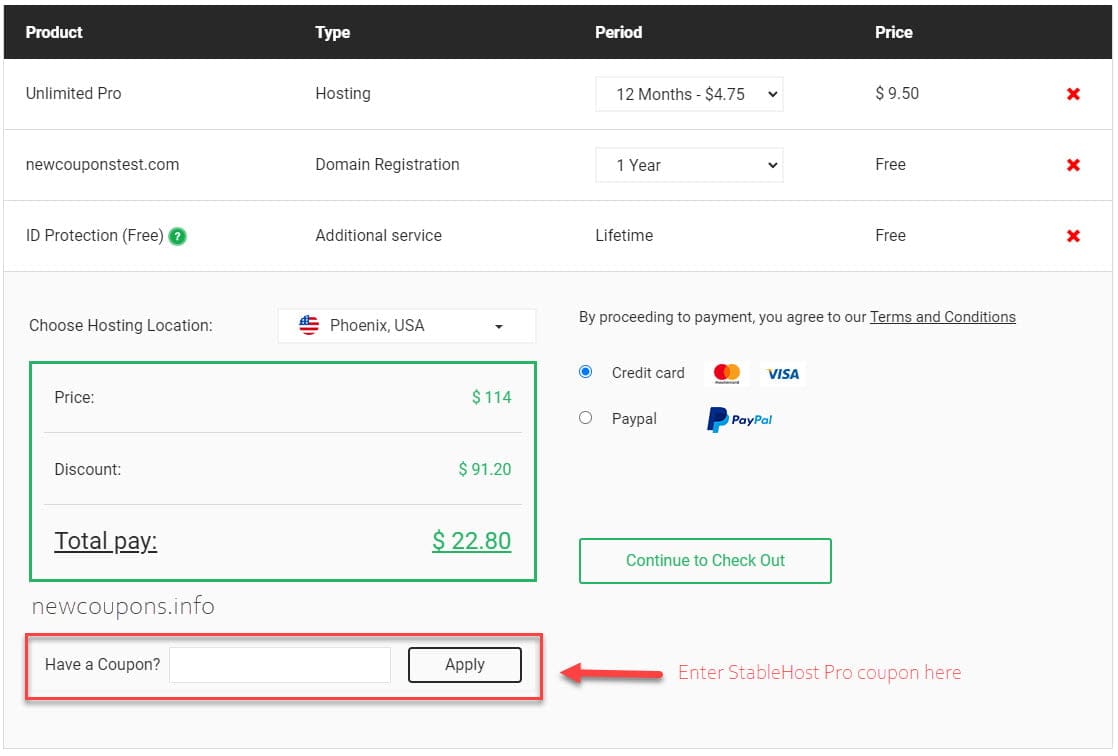Click the USA flag icon
The width and height of the screenshot is (1118, 756).
pos(309,326)
